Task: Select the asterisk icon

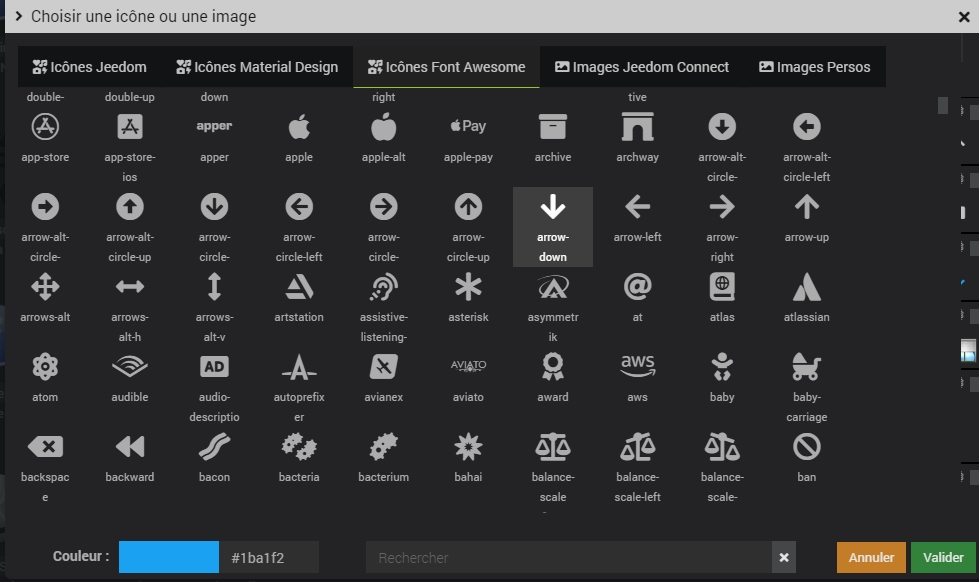Action: click(x=468, y=287)
